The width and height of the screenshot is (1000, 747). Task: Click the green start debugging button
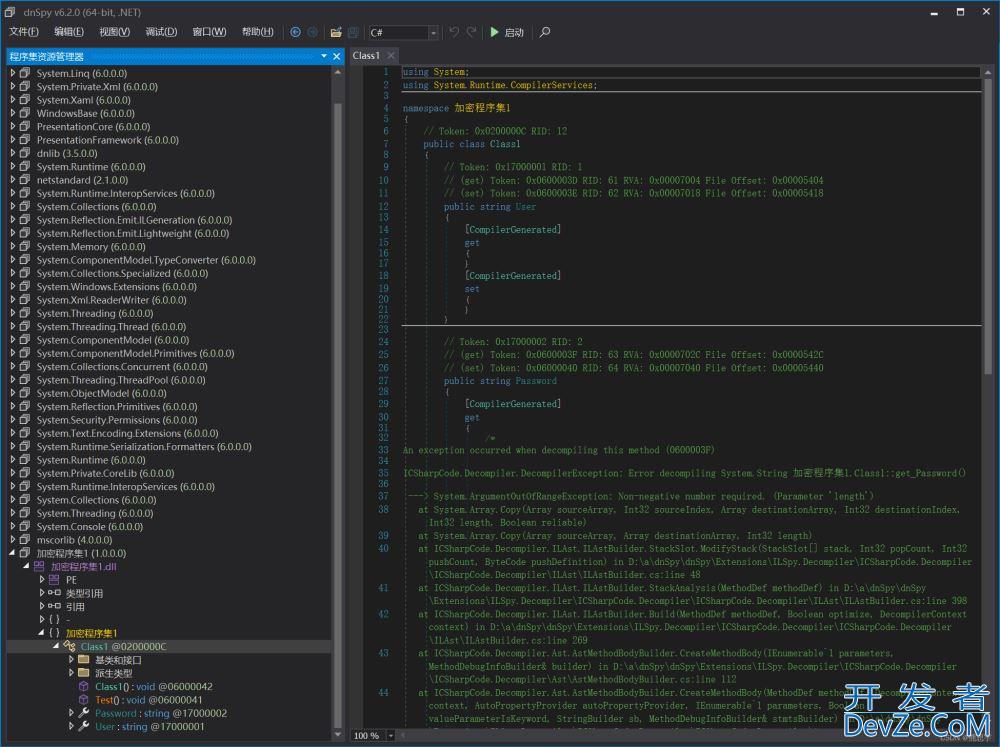point(507,32)
